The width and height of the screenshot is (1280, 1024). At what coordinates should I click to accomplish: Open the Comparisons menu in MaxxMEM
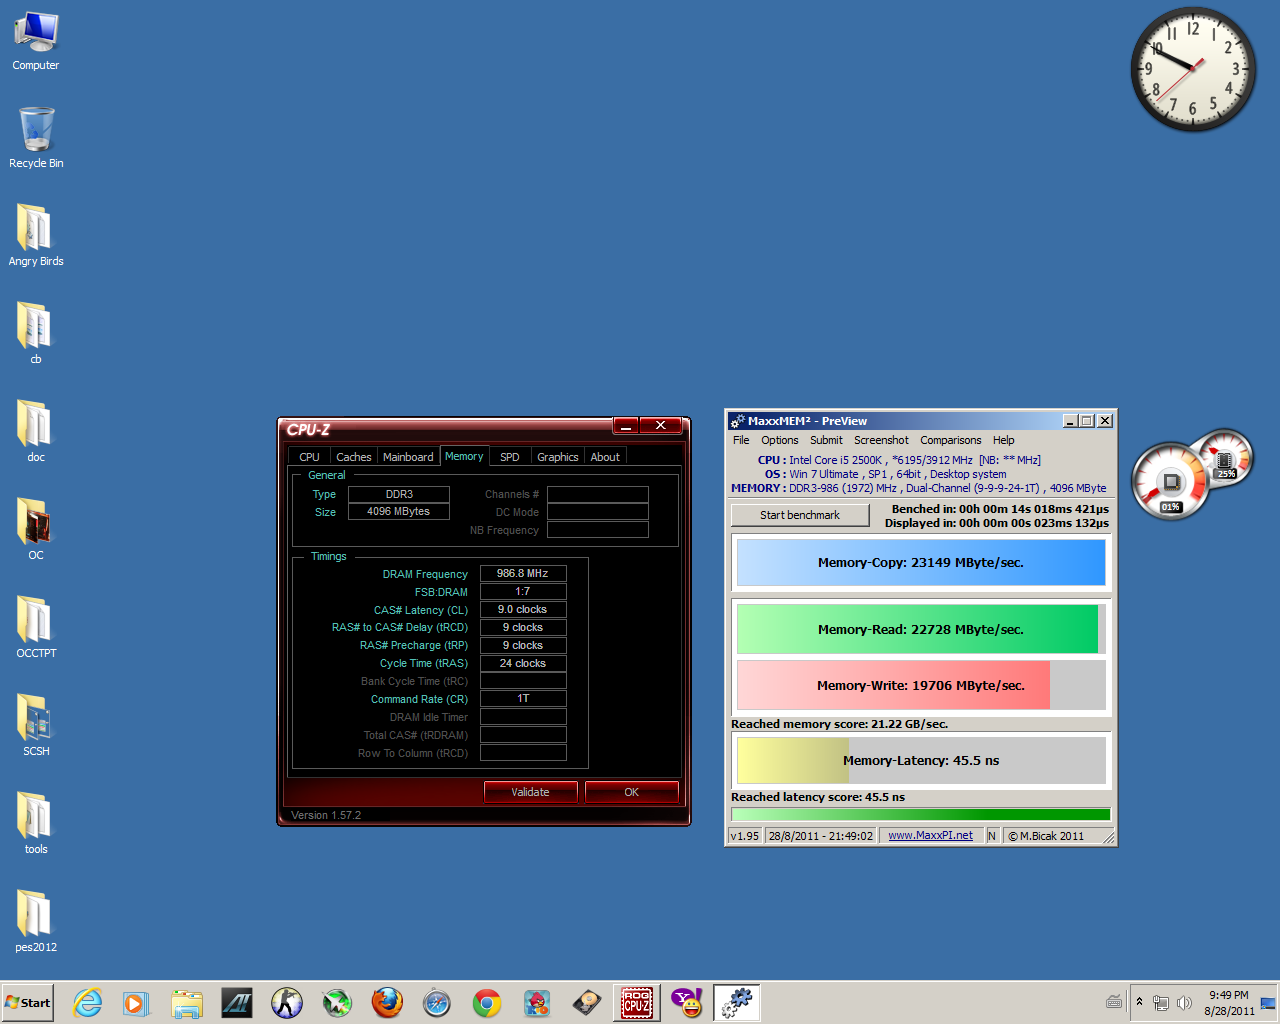coord(951,440)
